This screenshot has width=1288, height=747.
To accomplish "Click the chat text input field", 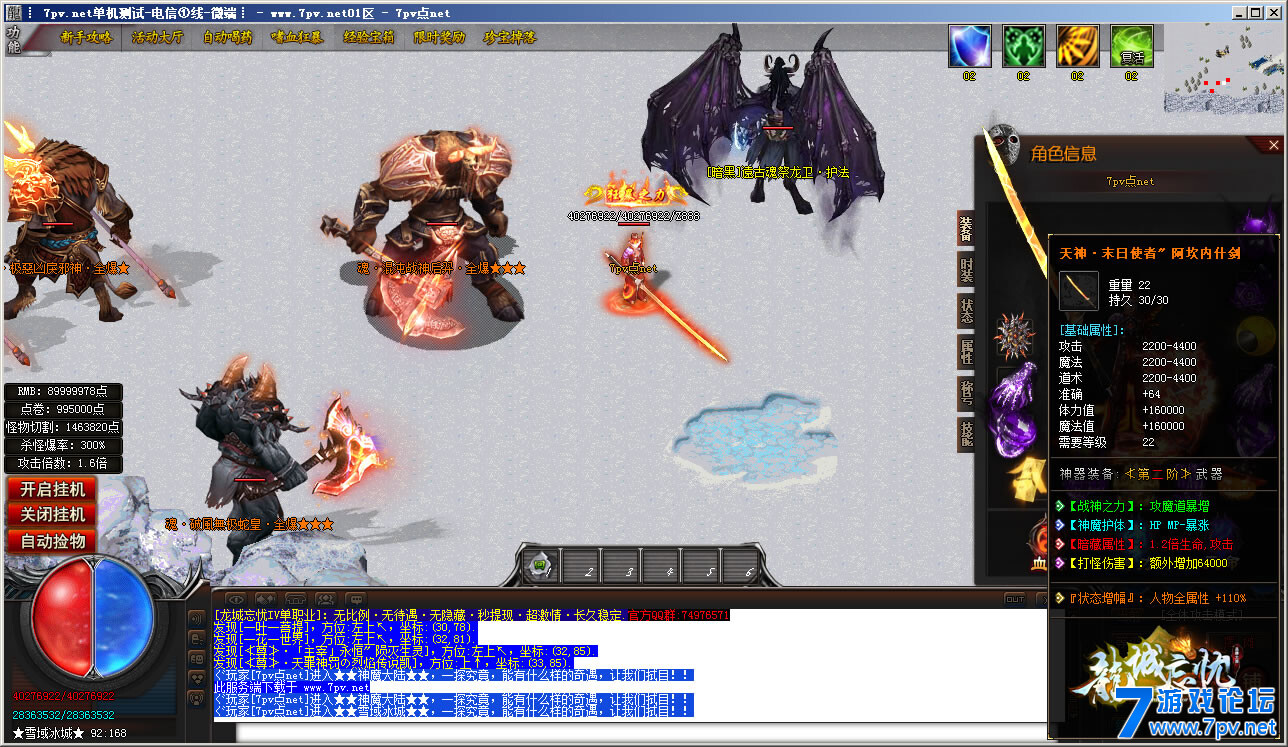I will pos(640,732).
